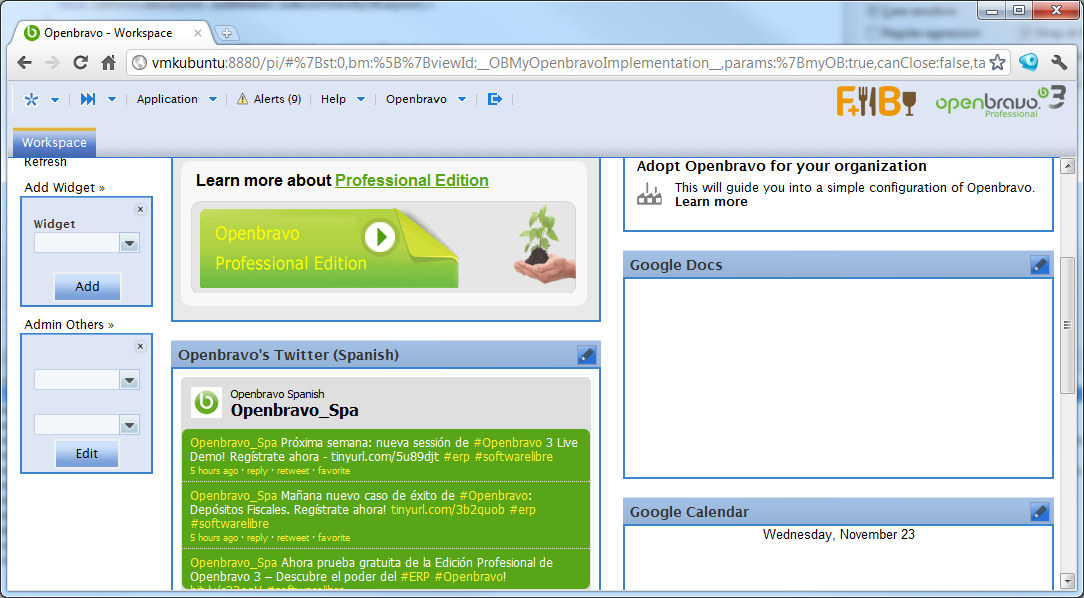This screenshot has height=598, width=1084.
Task: Open new browser tab button
Action: (x=226, y=32)
